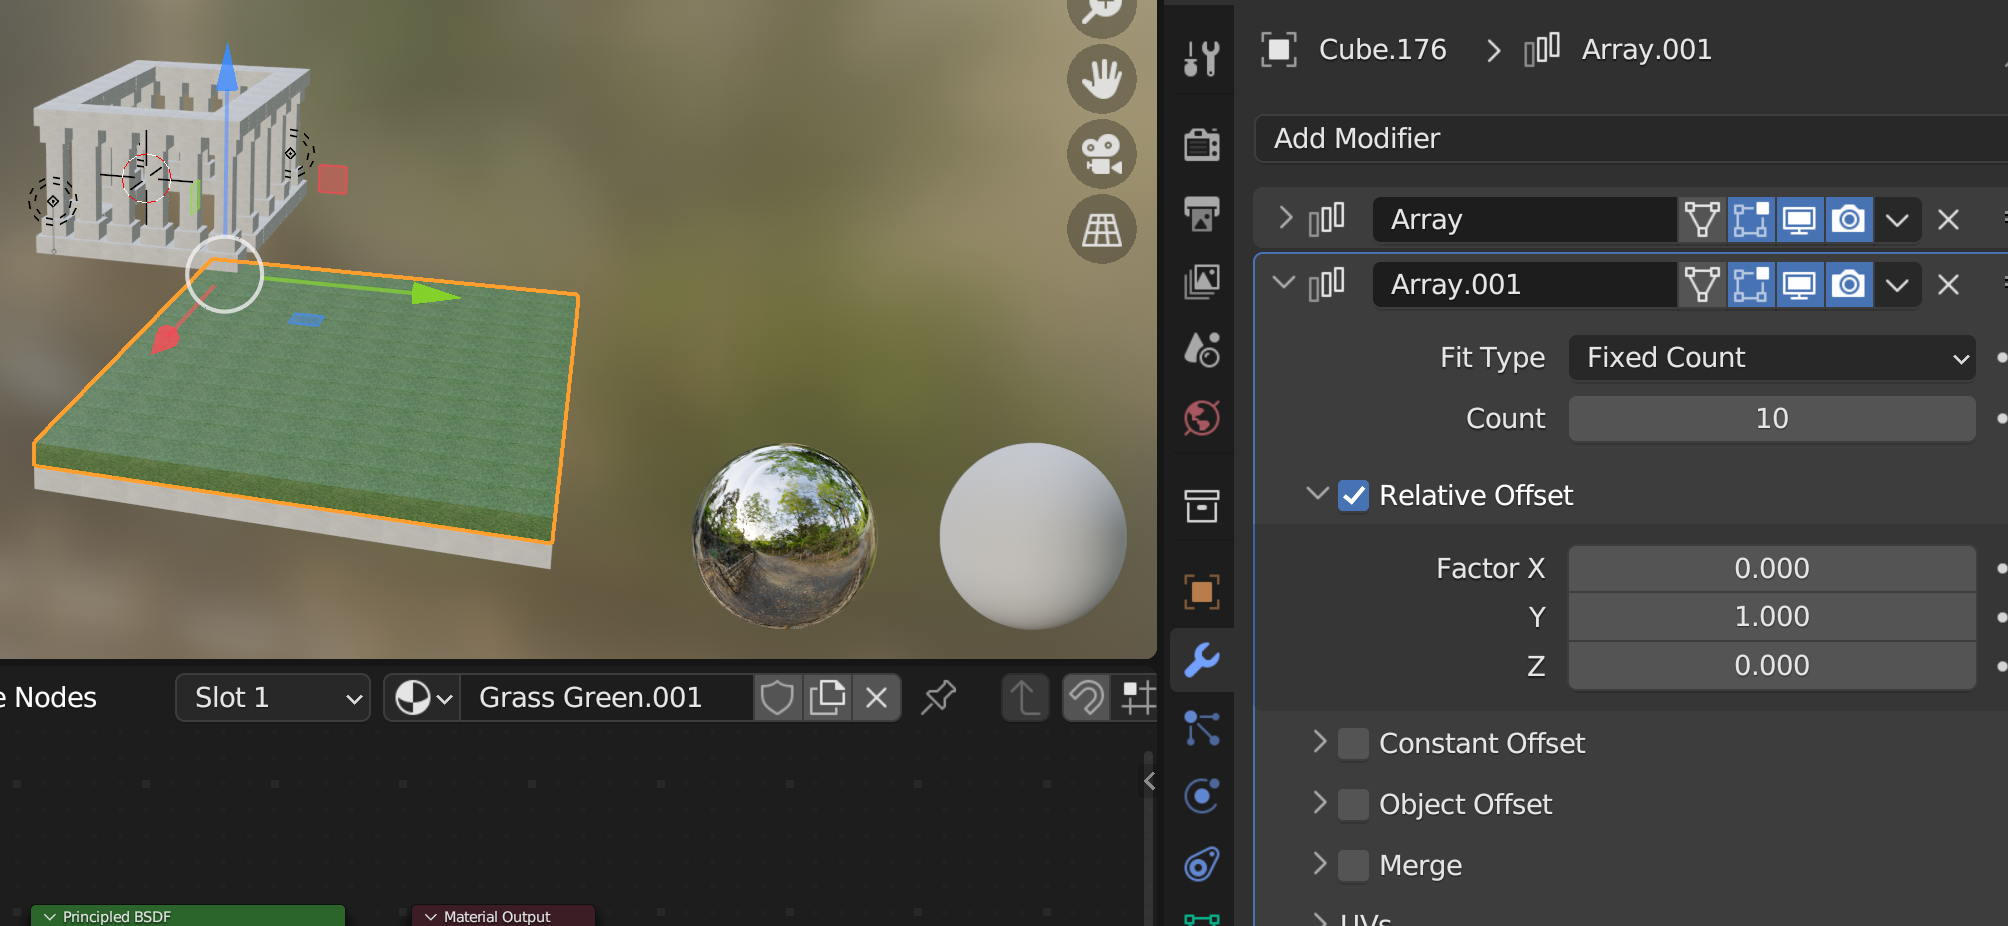The height and width of the screenshot is (926, 2008).
Task: Enable the Constant Offset checkbox
Action: click(1354, 743)
